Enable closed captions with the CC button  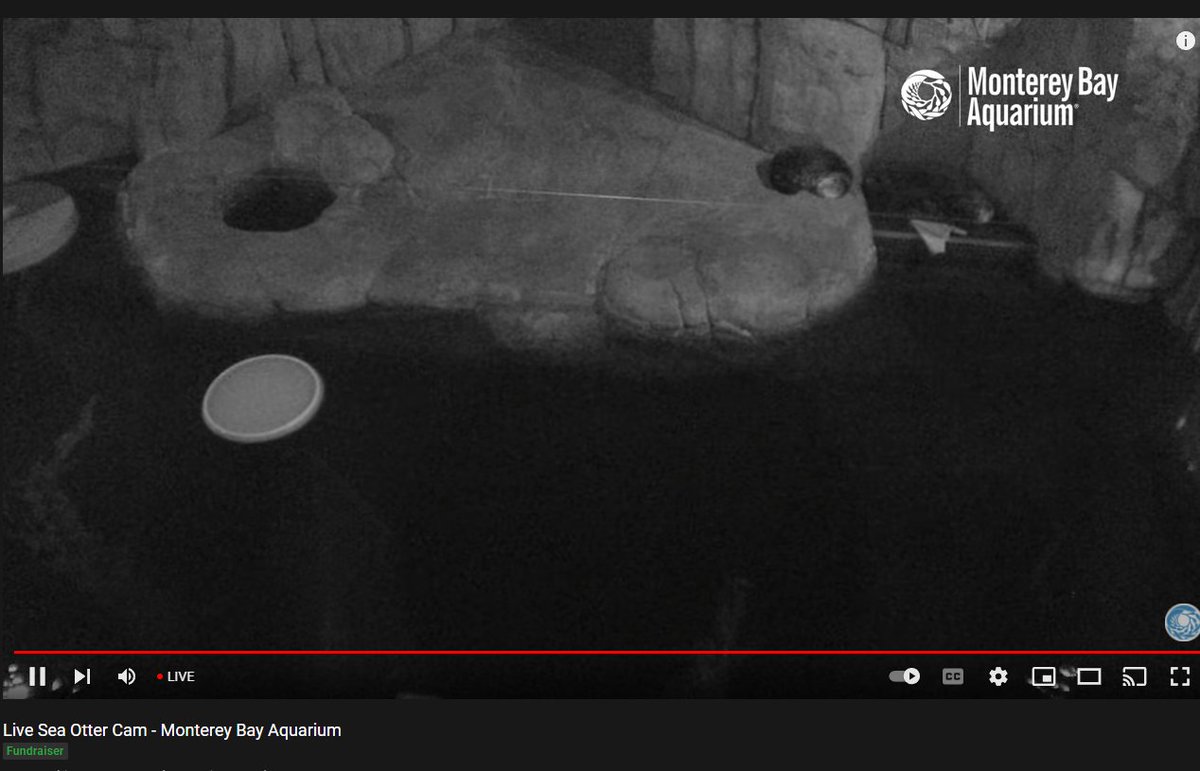[x=953, y=677]
